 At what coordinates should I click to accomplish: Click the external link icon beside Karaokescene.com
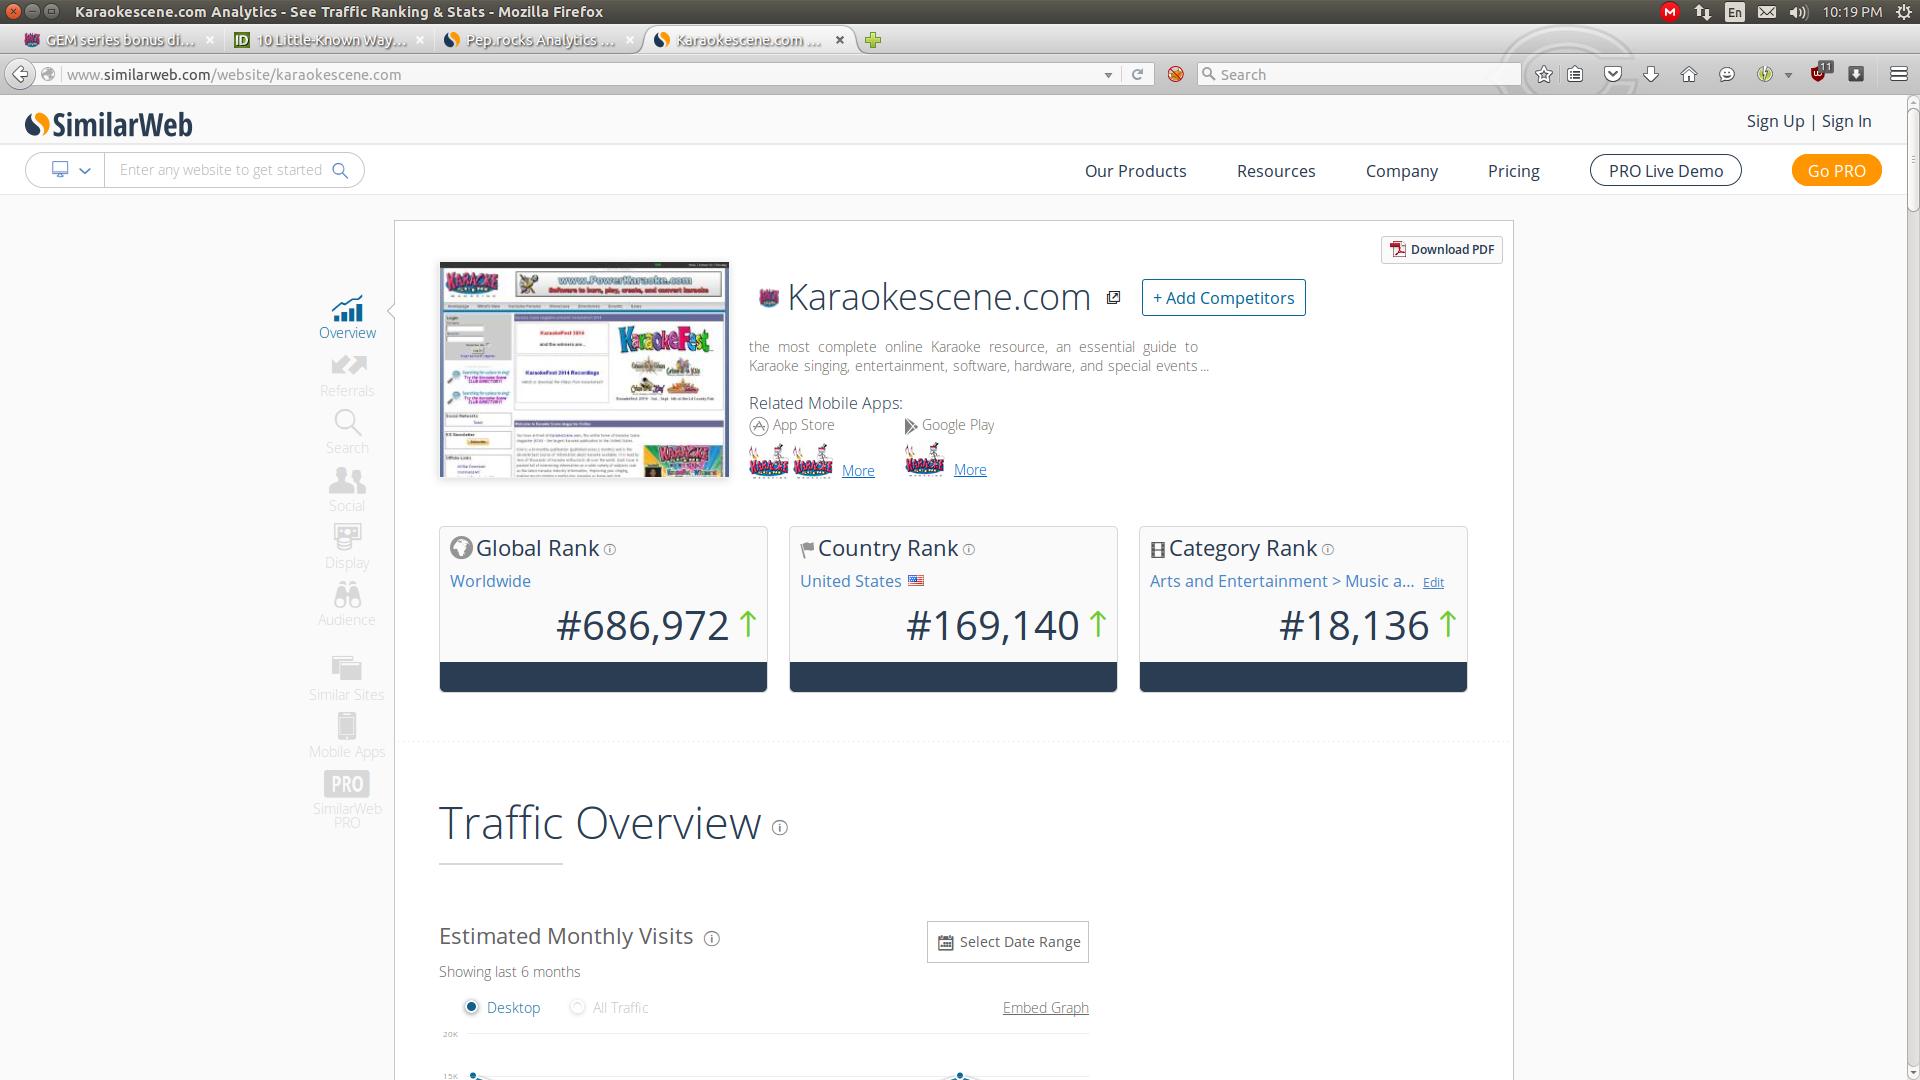1113,298
